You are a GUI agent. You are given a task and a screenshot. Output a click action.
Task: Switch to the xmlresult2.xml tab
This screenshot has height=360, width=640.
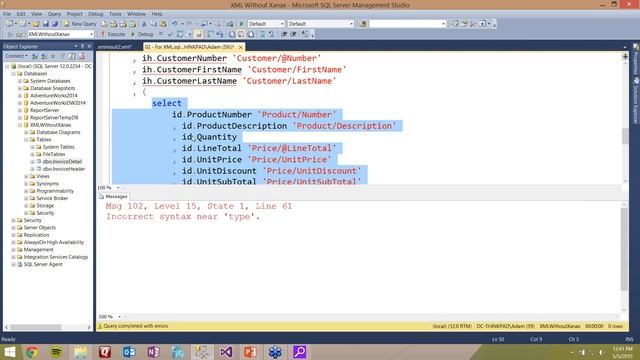[115, 47]
